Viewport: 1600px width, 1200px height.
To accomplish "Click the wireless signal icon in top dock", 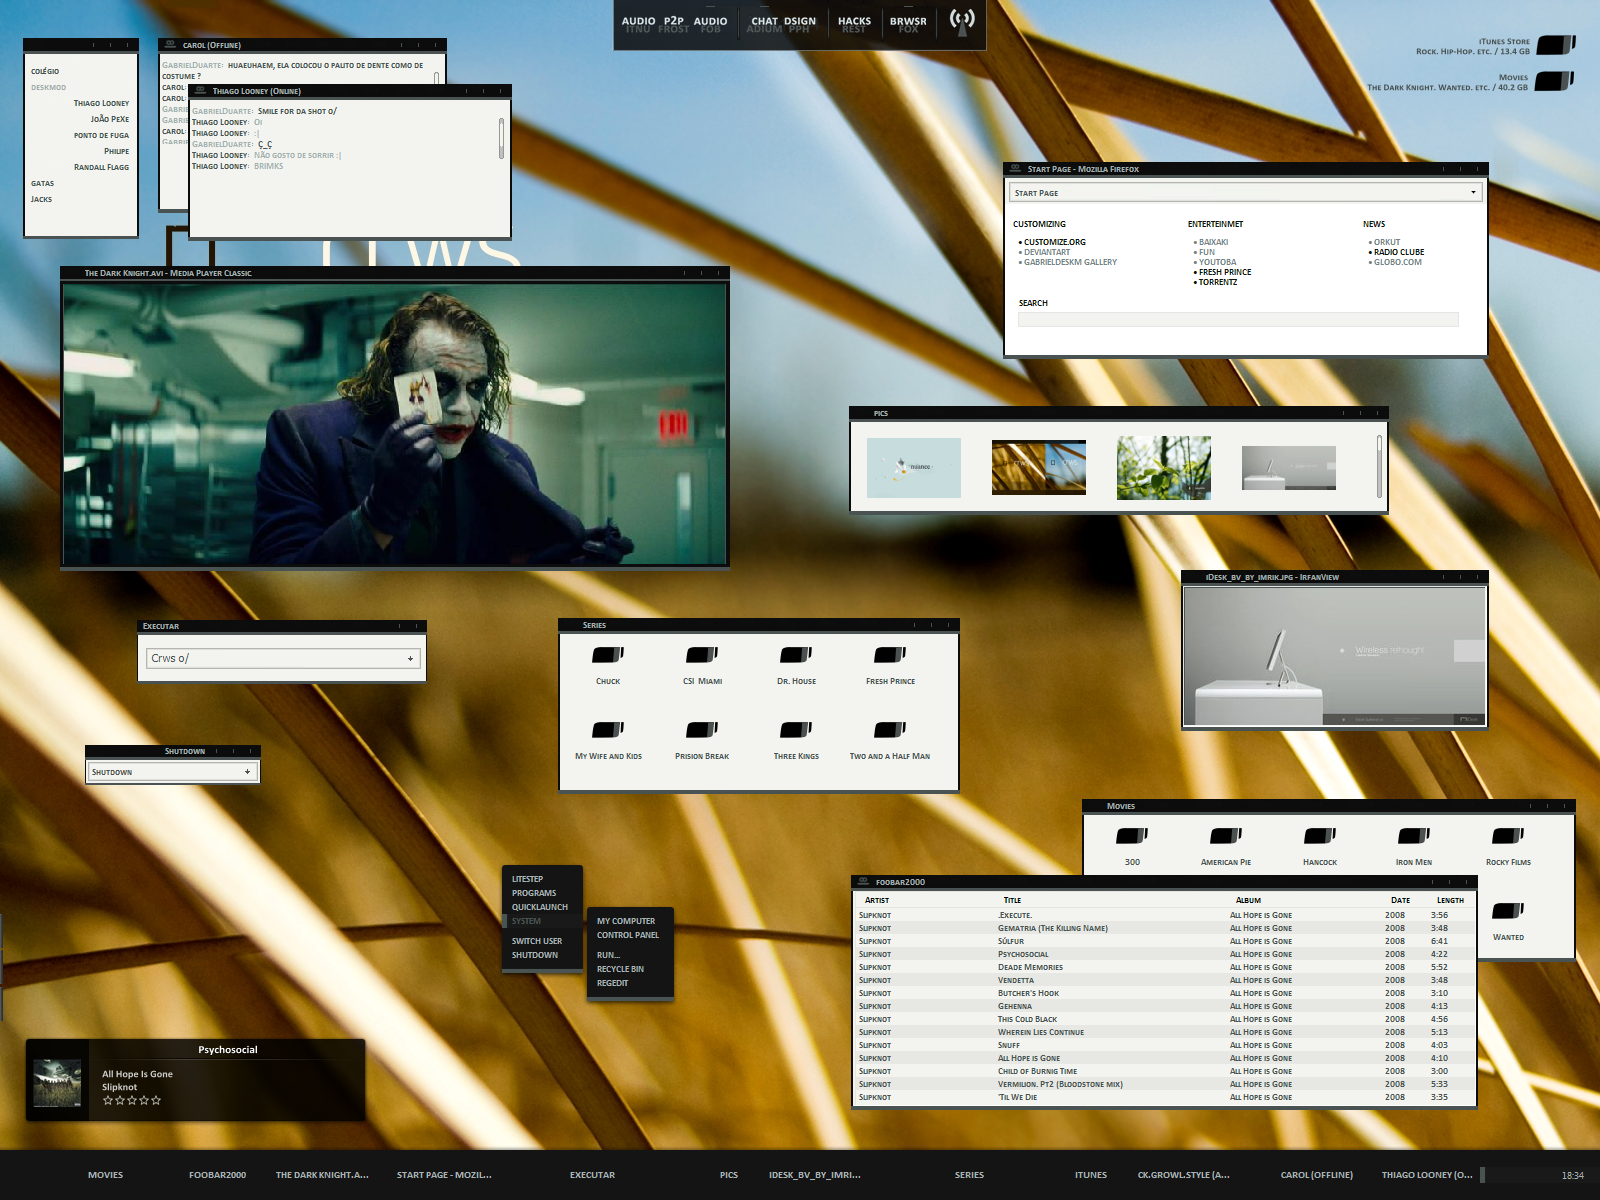I will (962, 22).
